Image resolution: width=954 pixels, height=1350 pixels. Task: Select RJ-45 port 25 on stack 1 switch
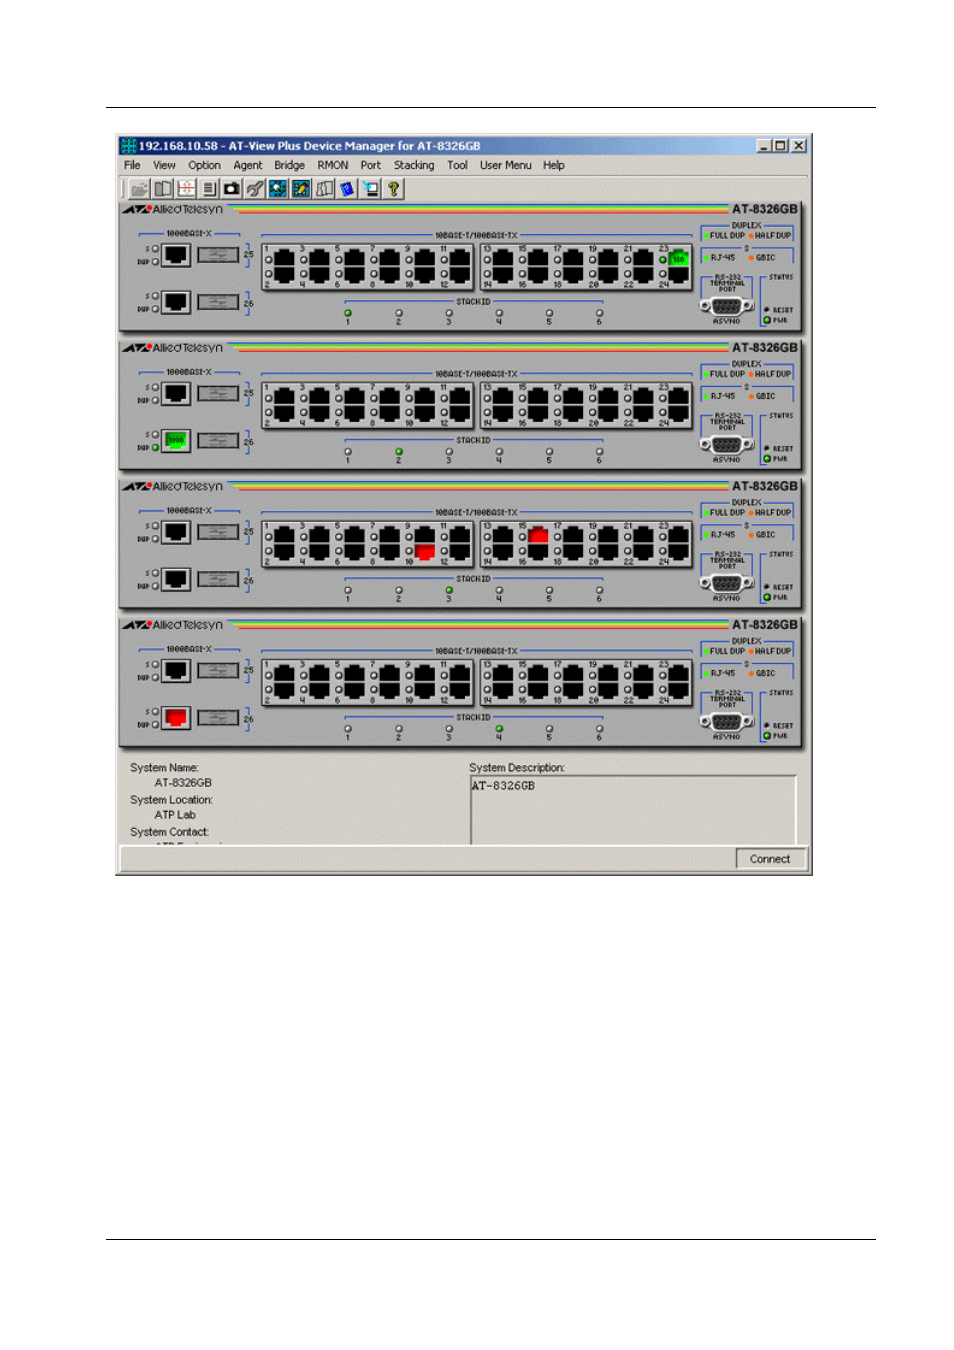[176, 255]
